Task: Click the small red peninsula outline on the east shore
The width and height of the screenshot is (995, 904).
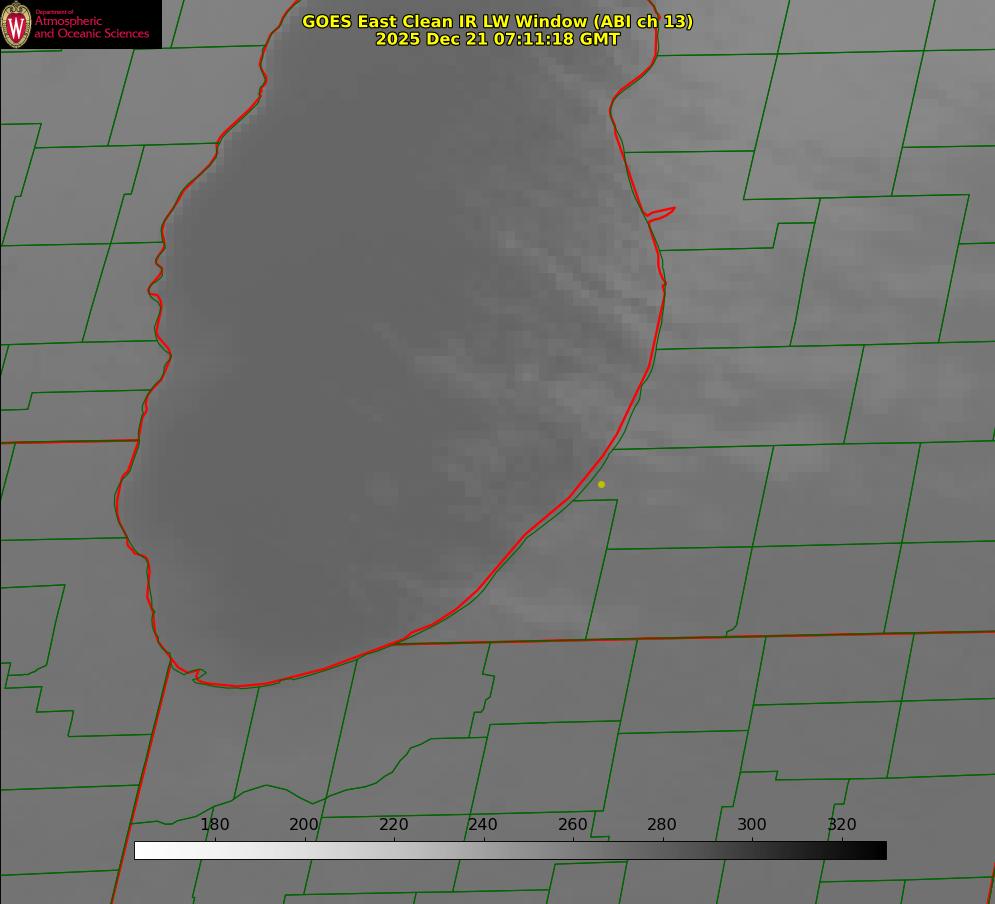Action: [x=660, y=214]
